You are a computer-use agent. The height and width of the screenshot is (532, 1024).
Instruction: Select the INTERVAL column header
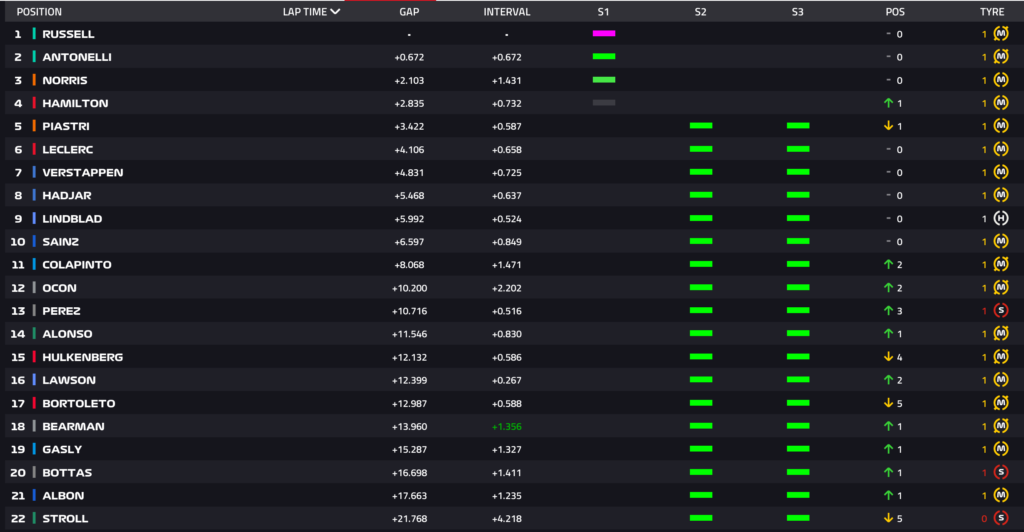507,12
